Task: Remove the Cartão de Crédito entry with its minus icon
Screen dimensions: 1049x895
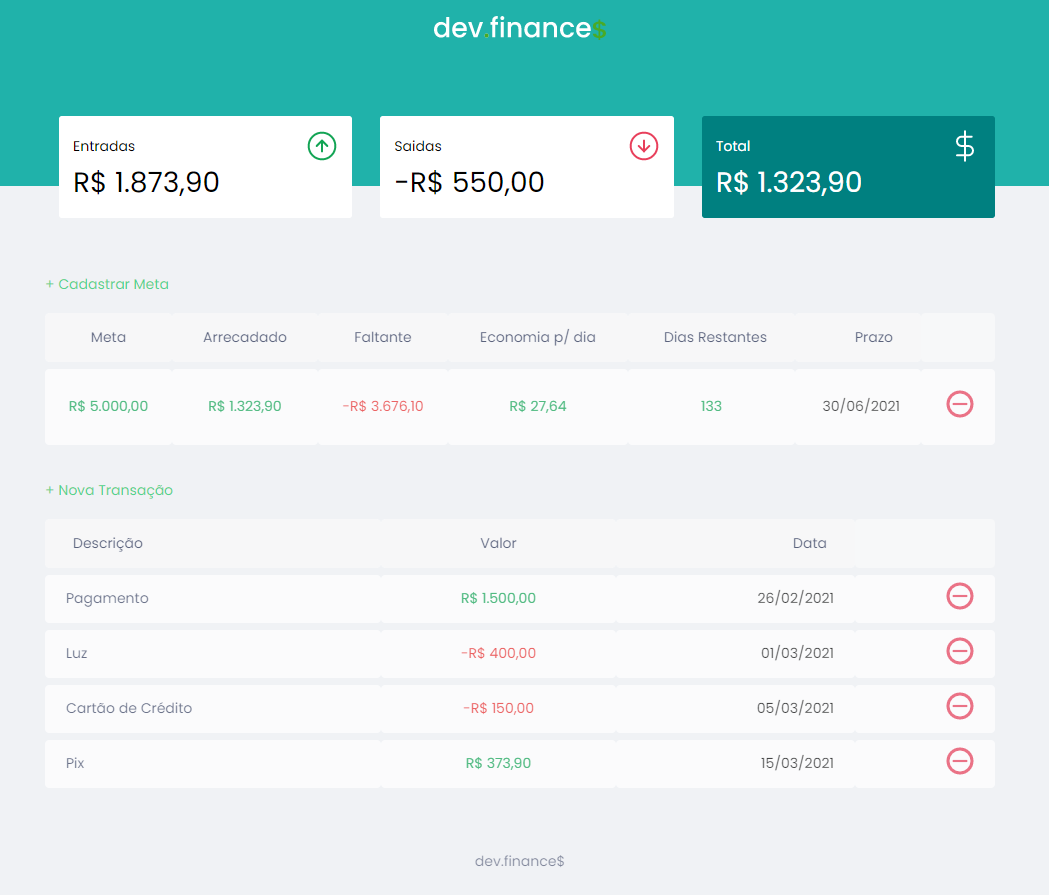Action: (959, 706)
